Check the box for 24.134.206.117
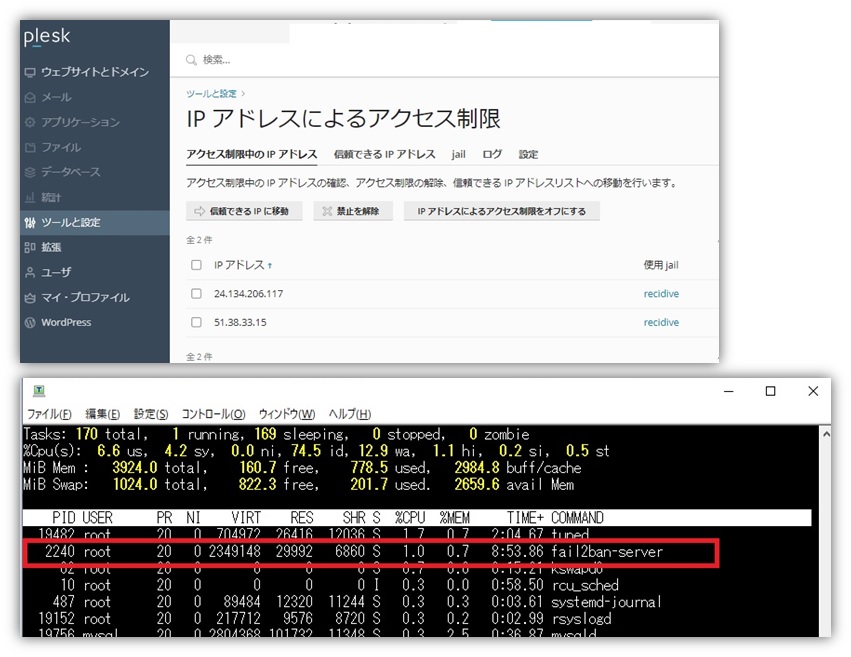The image size is (851, 657). point(196,294)
